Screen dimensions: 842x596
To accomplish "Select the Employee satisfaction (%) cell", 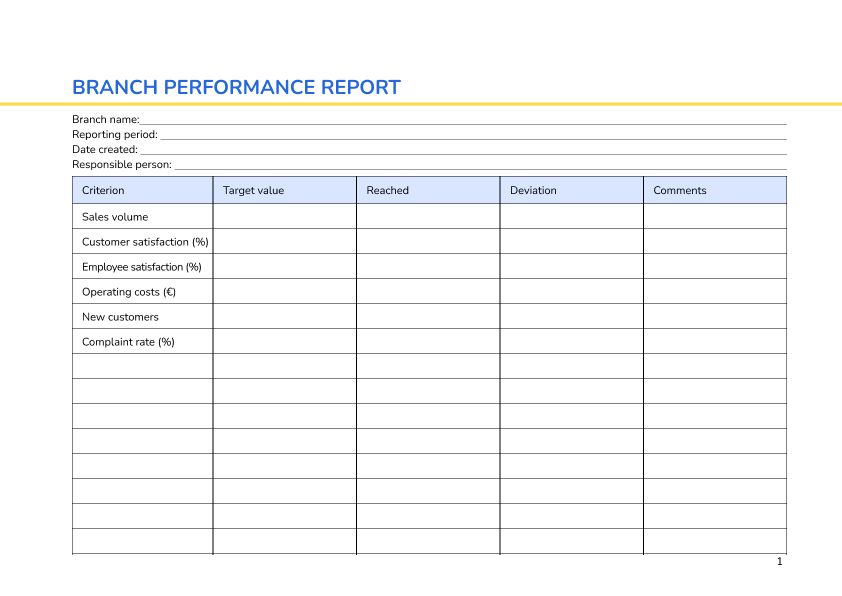I will (141, 266).
